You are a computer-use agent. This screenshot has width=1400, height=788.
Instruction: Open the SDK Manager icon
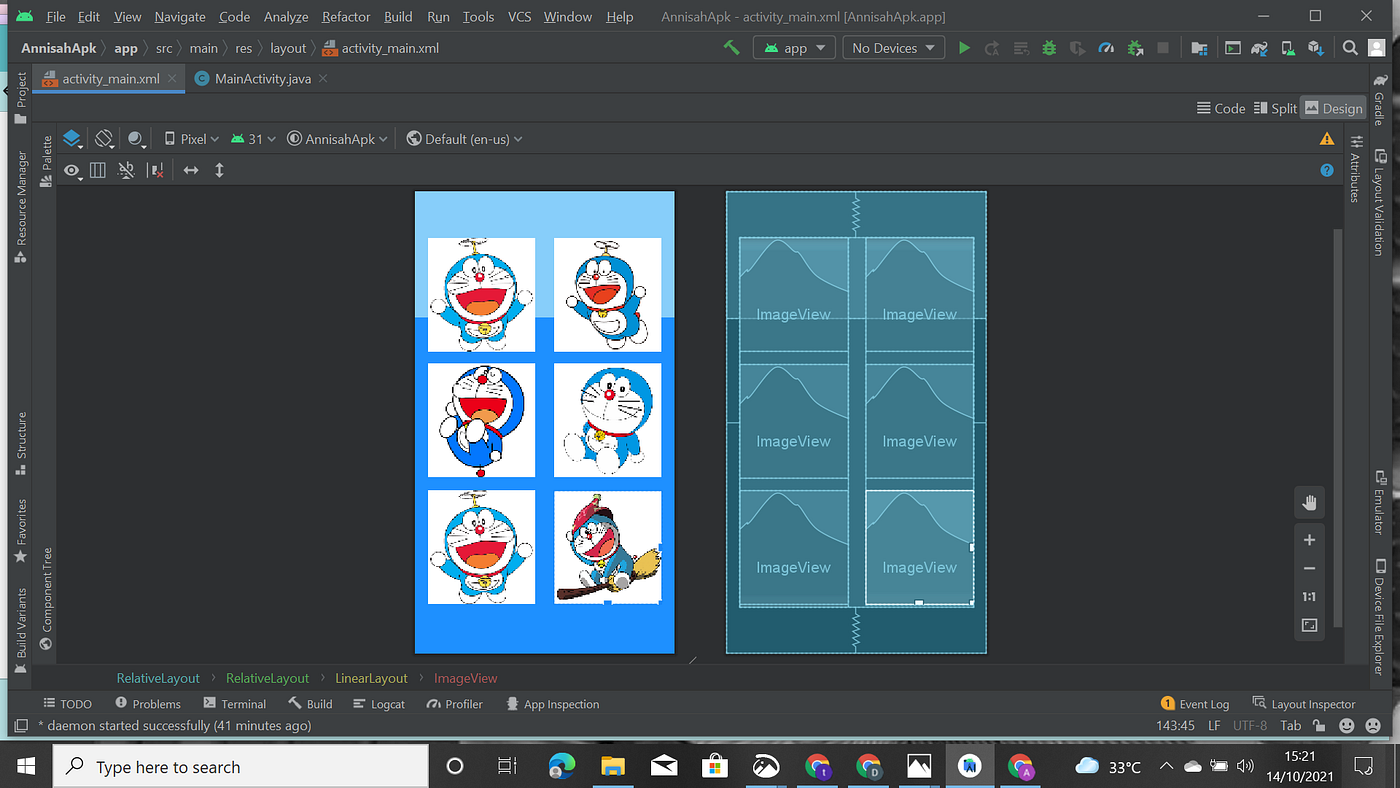tap(1316, 47)
